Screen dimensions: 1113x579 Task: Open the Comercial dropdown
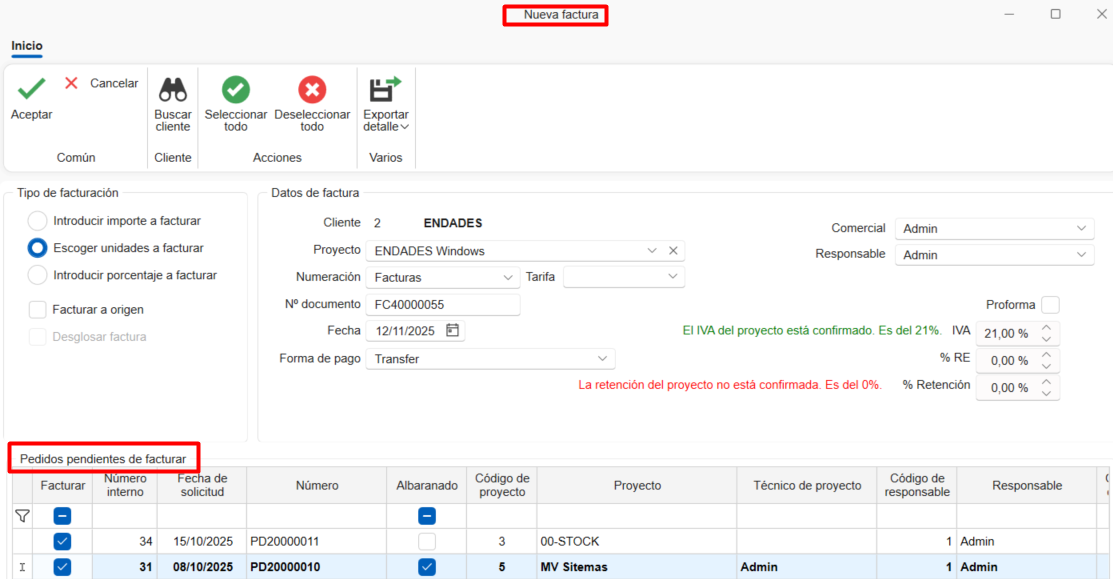point(1080,228)
